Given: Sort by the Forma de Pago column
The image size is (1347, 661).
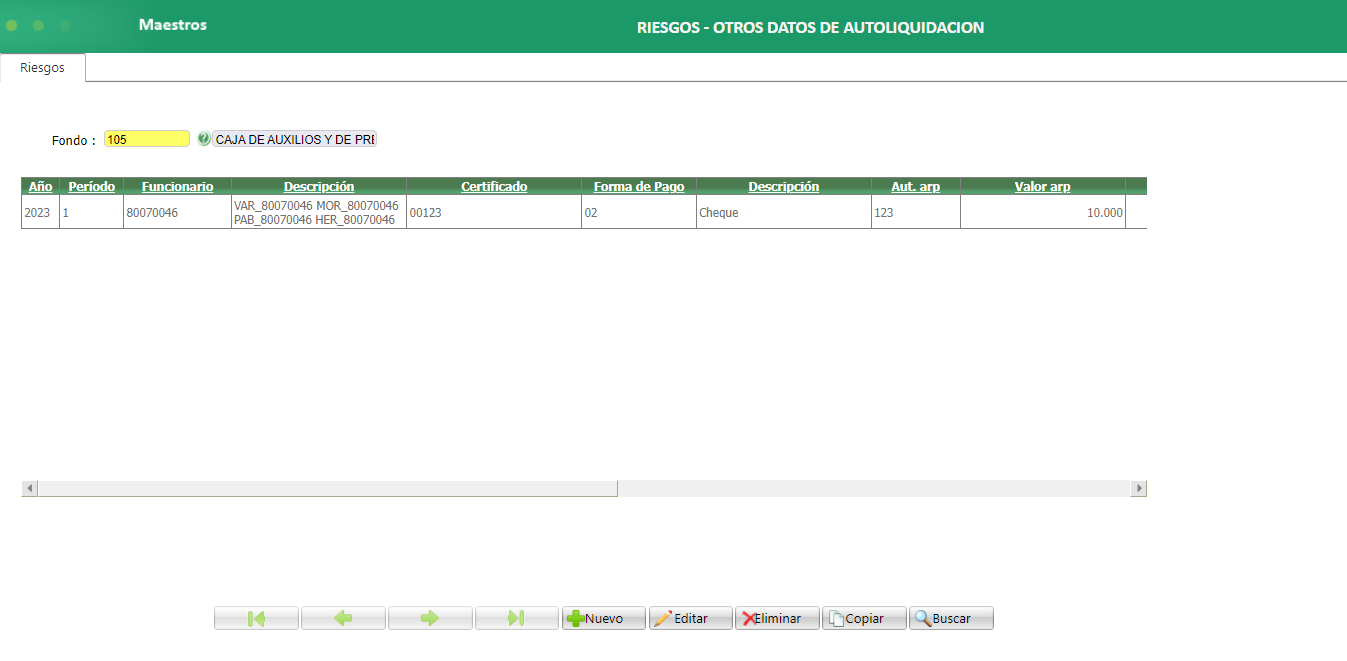Looking at the screenshot, I should coord(639,186).
